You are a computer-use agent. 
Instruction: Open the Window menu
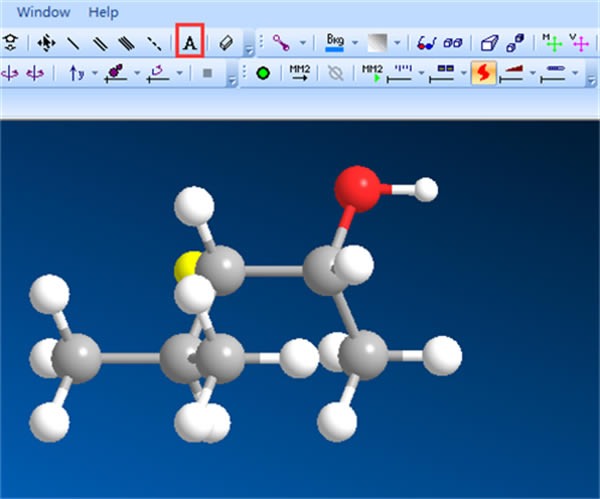click(x=44, y=13)
